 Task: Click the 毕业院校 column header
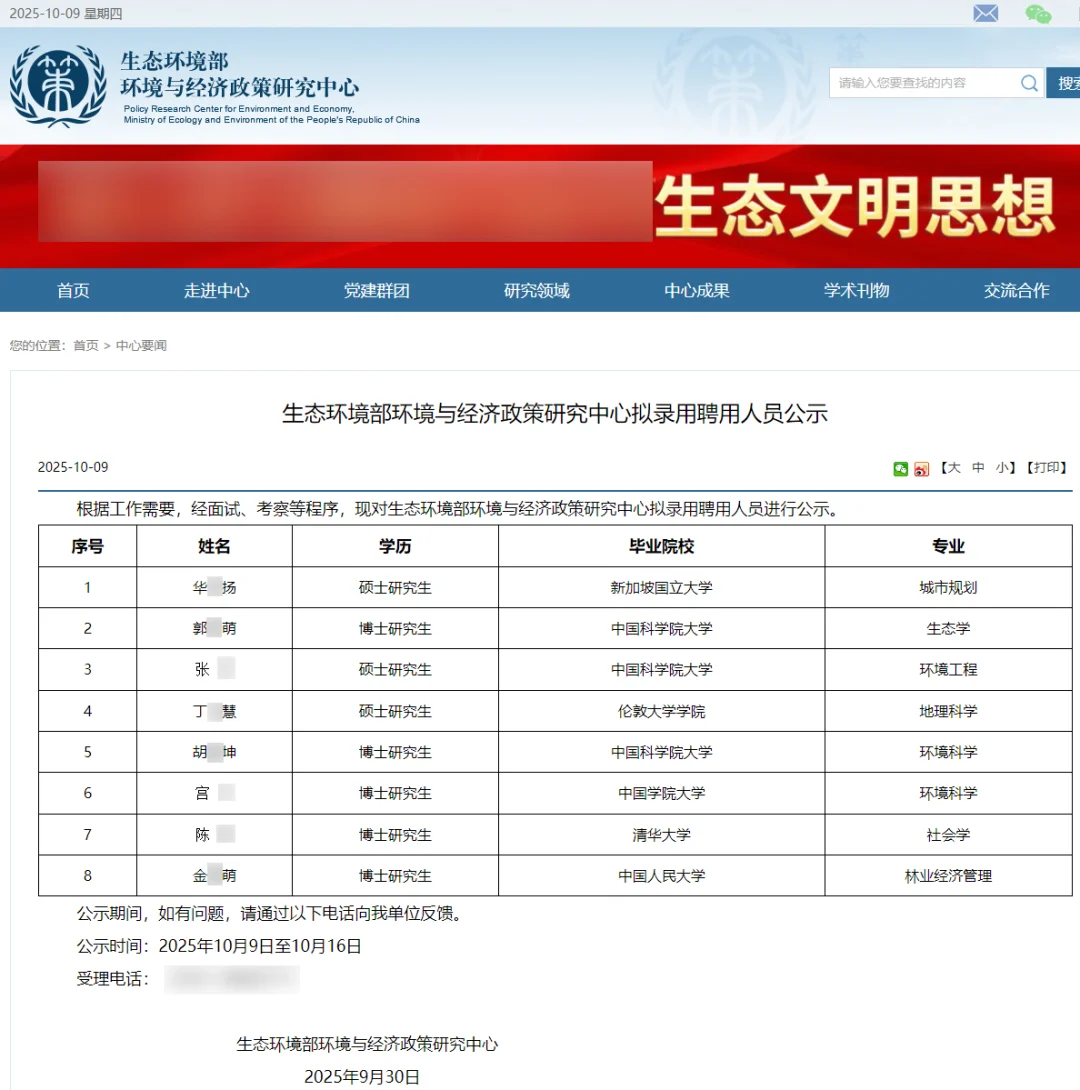662,546
